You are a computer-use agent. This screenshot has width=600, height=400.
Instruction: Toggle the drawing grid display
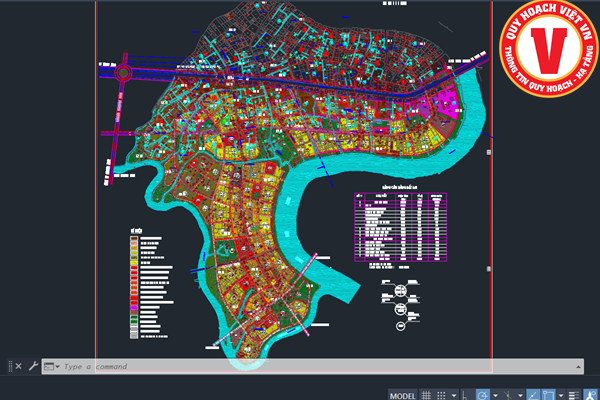427,393
